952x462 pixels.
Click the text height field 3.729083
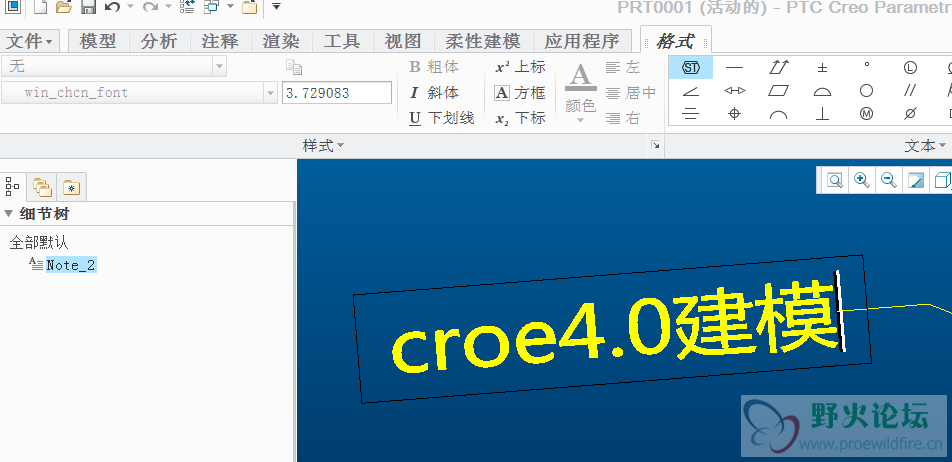point(337,93)
